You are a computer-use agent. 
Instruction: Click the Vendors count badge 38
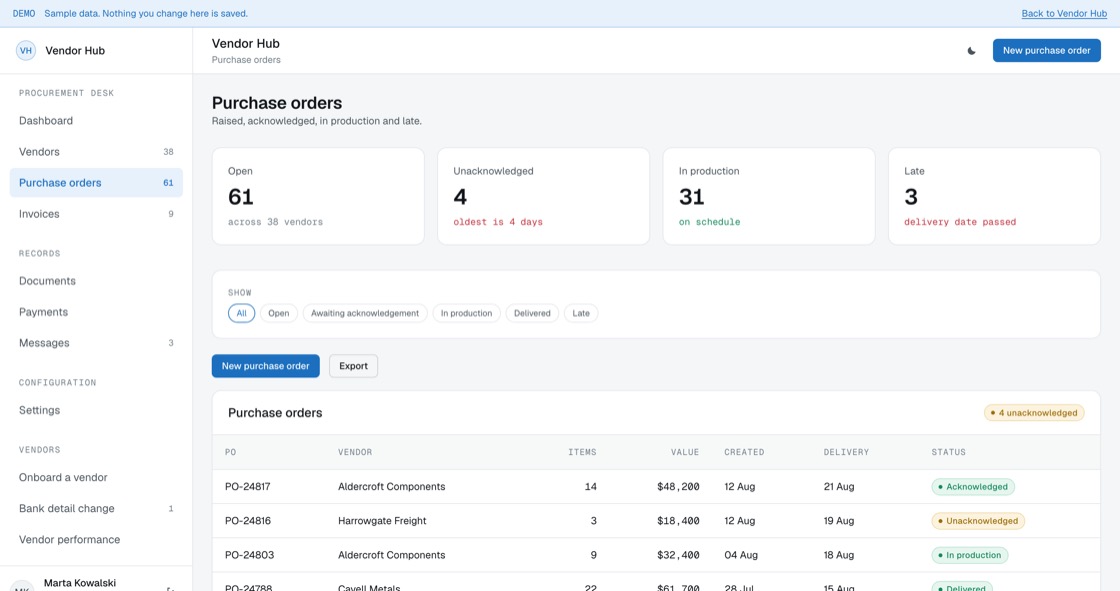pos(169,152)
